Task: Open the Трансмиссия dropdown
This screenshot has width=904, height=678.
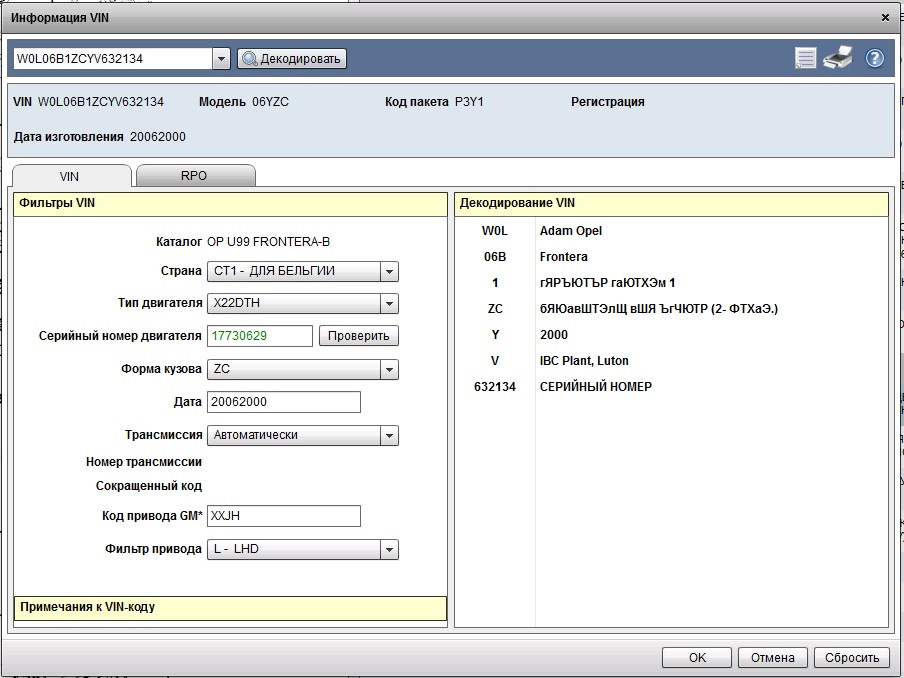Action: (303, 435)
